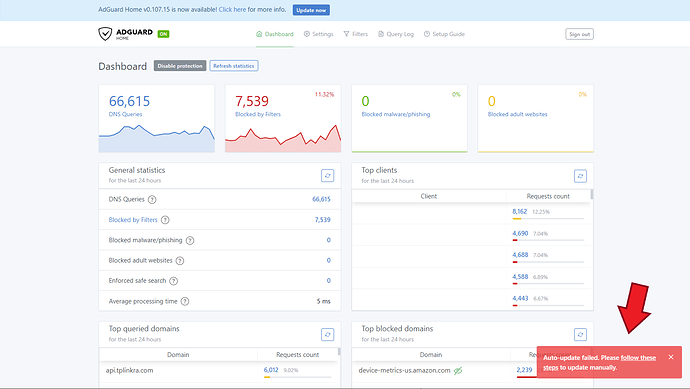690x389 pixels.
Task: Click the Sign out button
Action: (579, 34)
